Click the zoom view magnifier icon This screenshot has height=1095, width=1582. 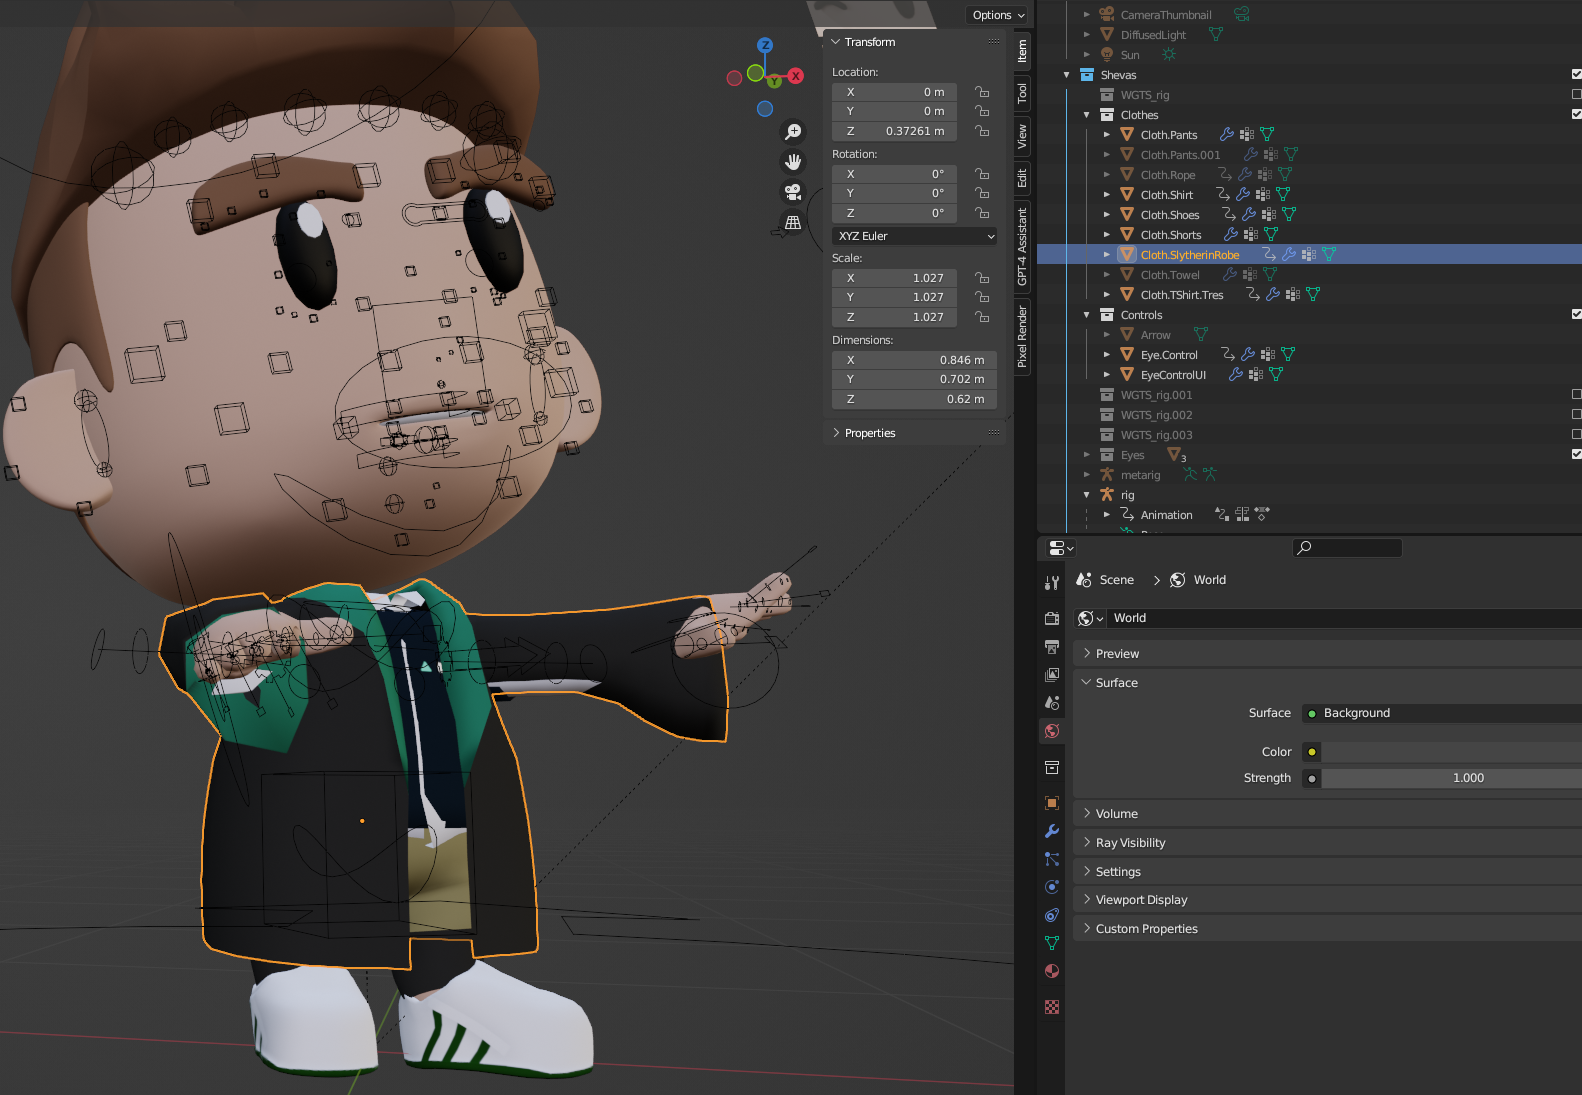(x=793, y=132)
